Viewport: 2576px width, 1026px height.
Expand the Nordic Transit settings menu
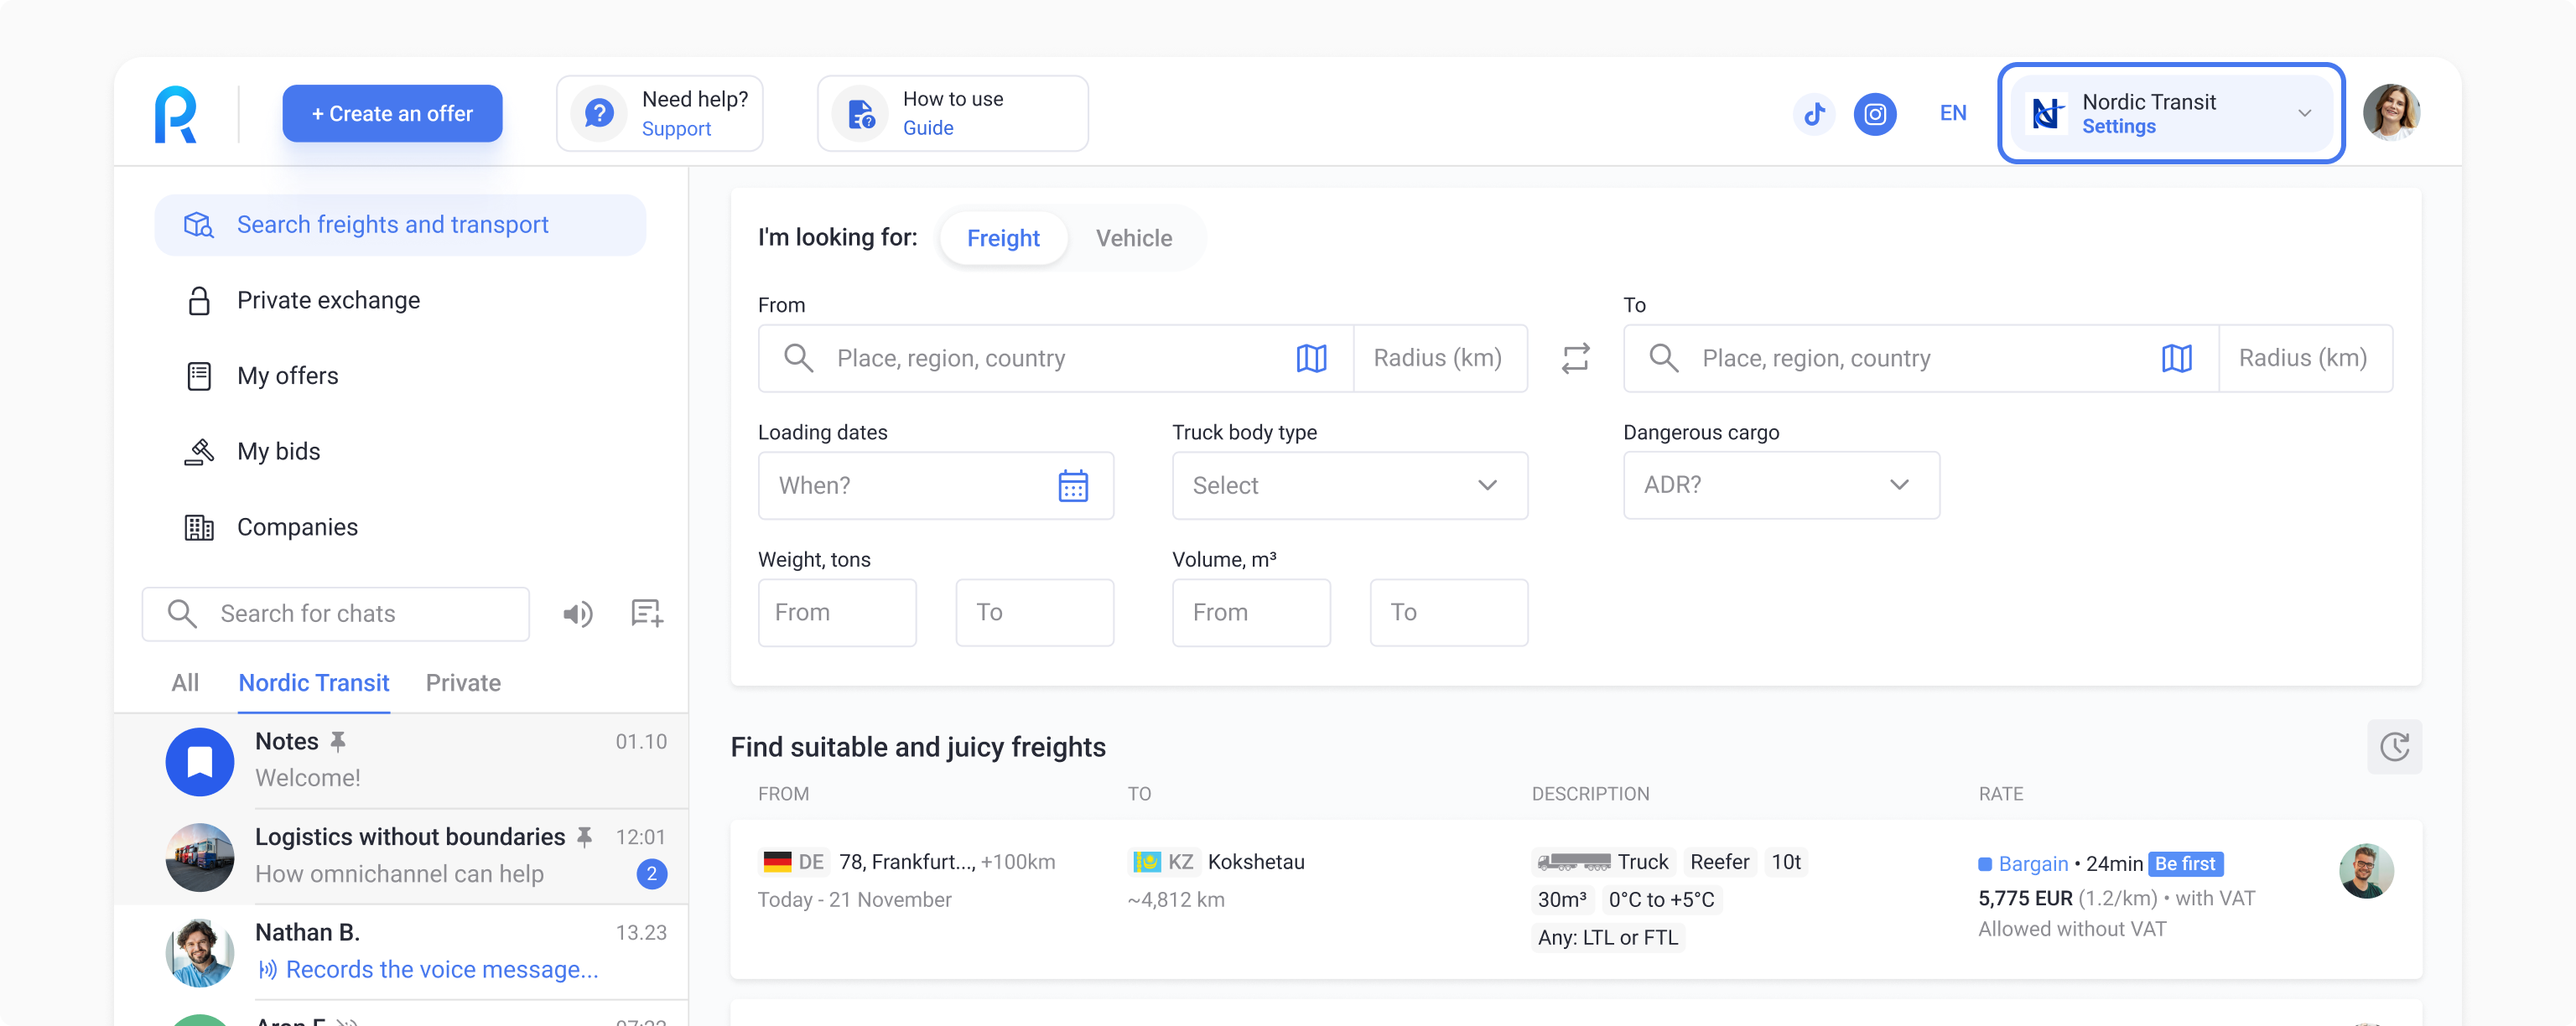[x=2170, y=114]
